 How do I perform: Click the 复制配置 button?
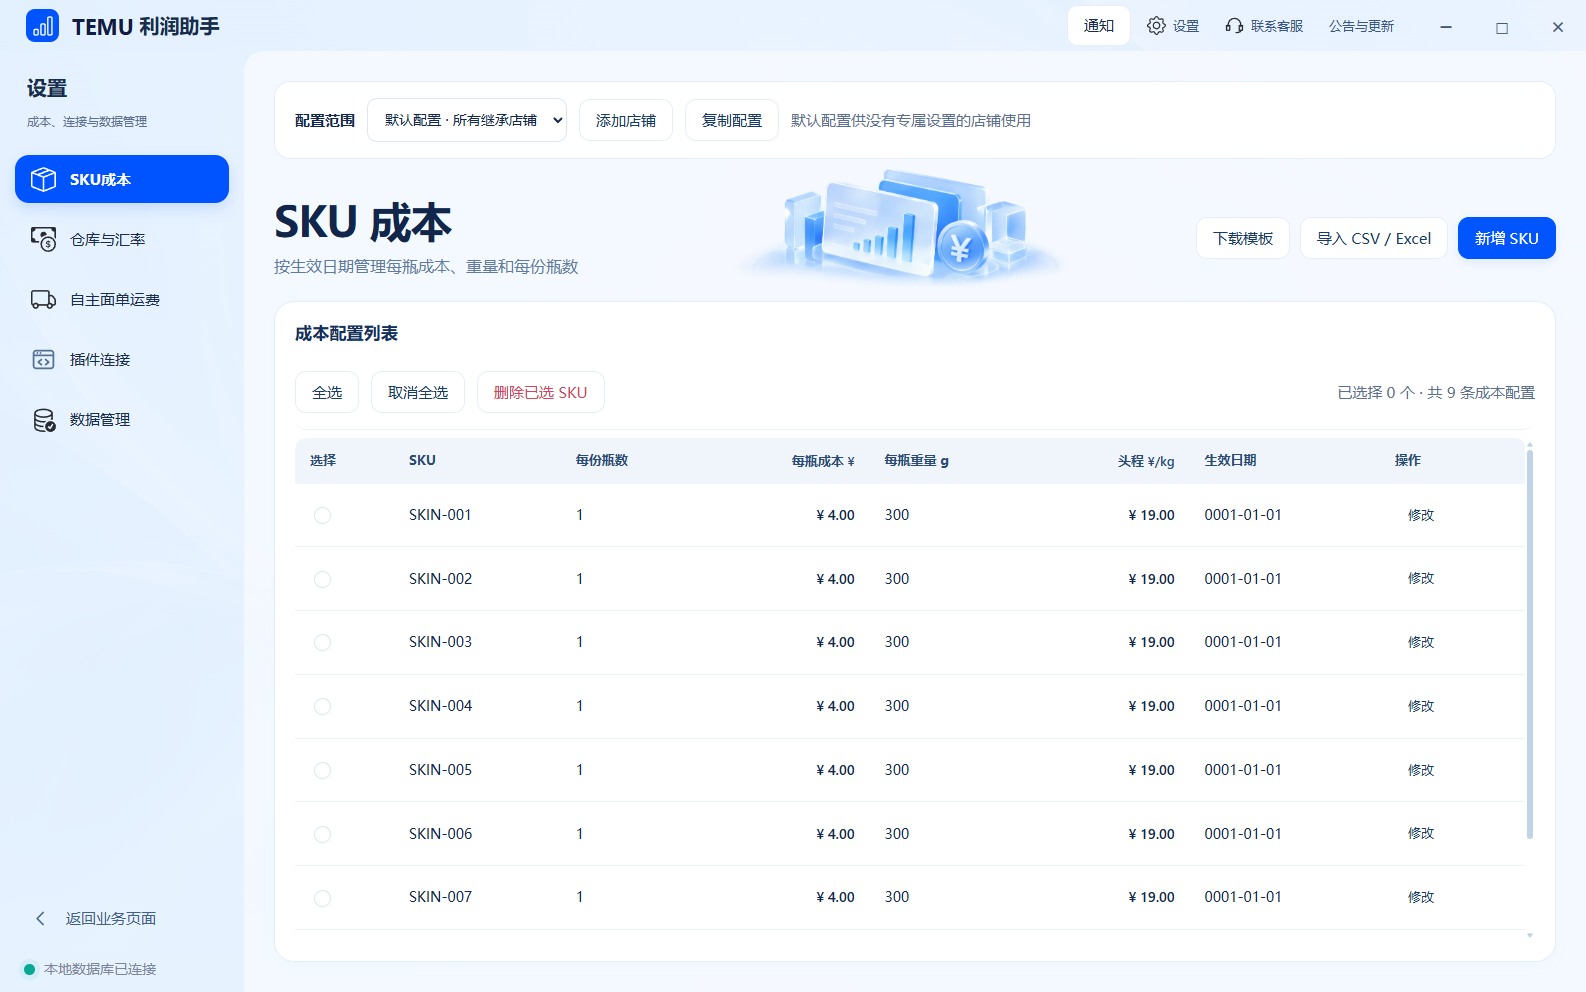click(732, 120)
